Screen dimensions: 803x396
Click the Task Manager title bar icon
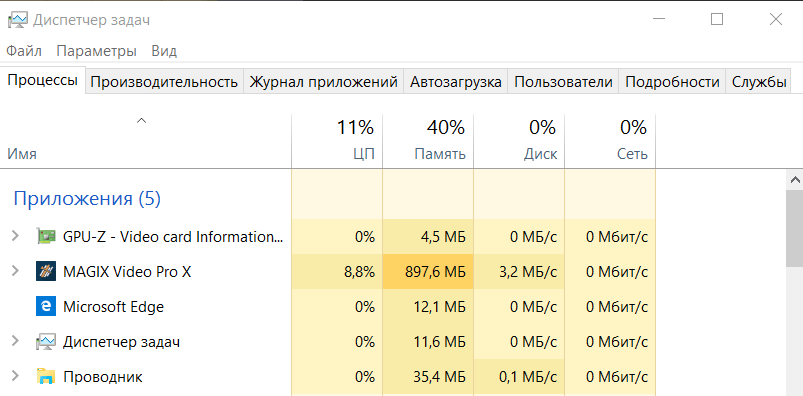click(17, 20)
